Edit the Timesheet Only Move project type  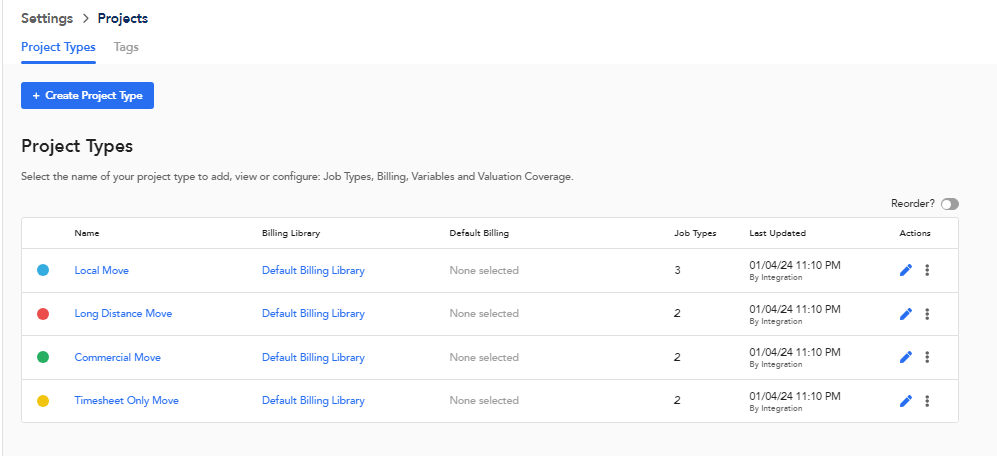click(906, 401)
